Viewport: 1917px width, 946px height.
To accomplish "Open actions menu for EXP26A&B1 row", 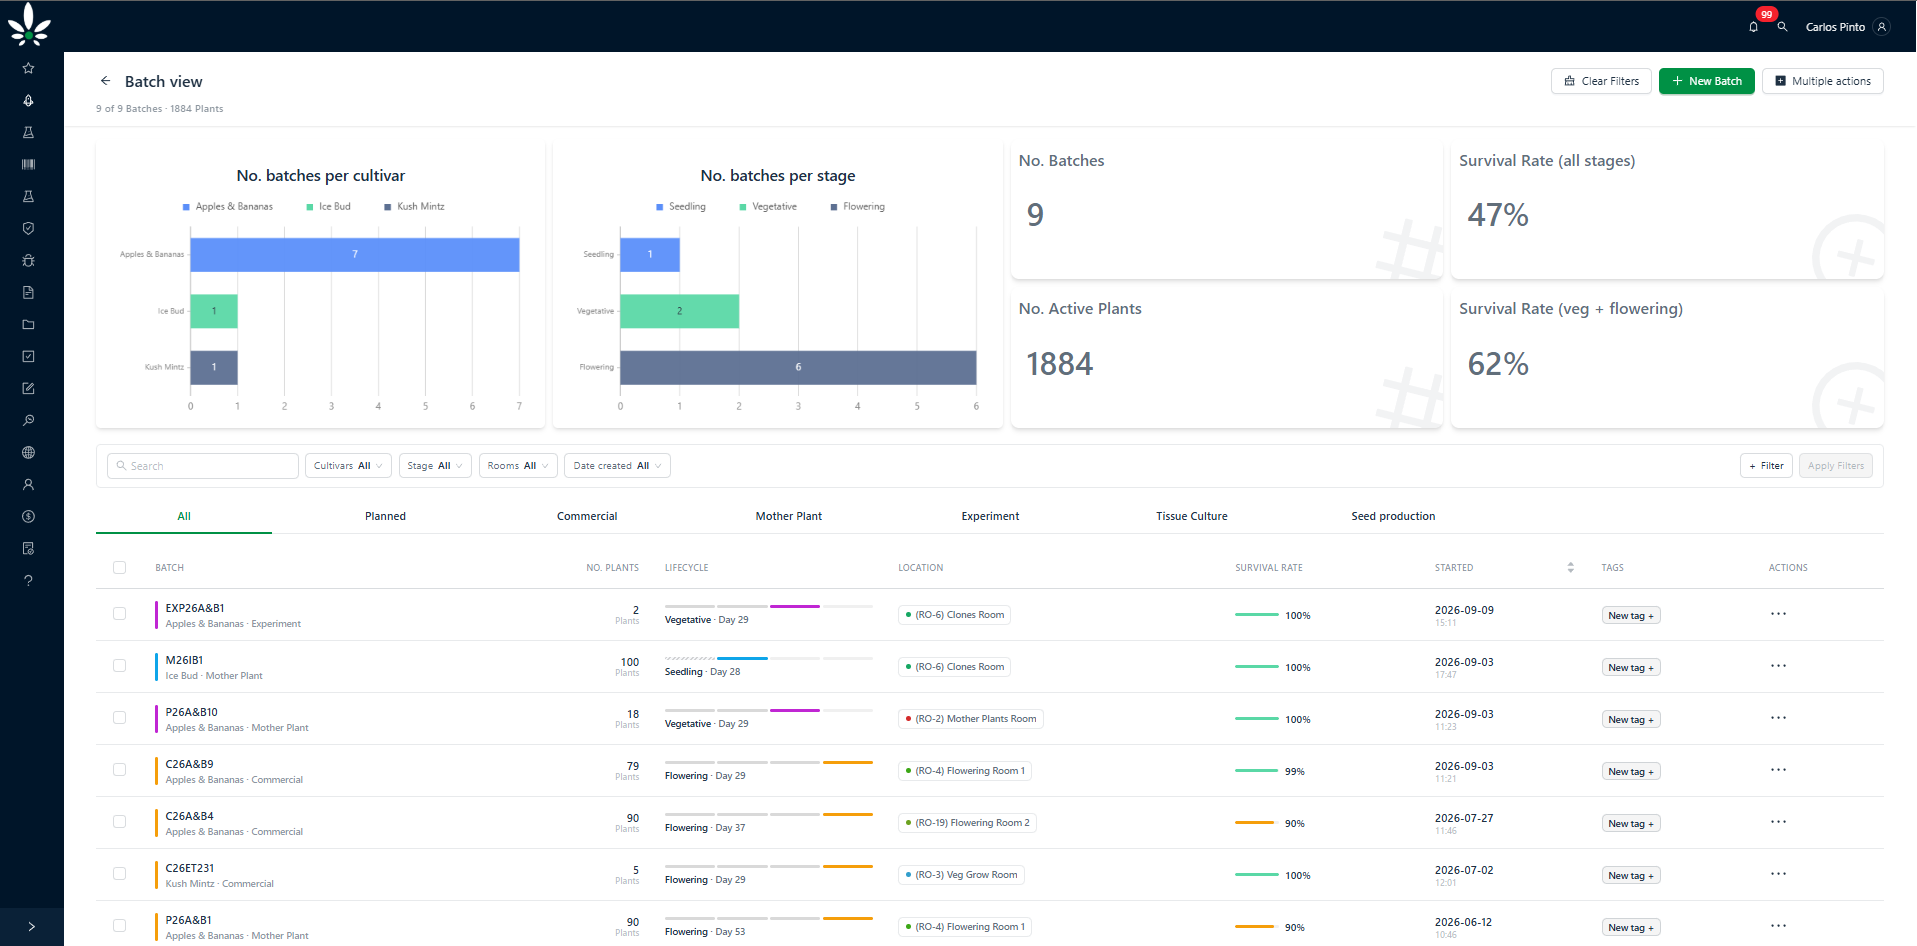I will 1778,614.
